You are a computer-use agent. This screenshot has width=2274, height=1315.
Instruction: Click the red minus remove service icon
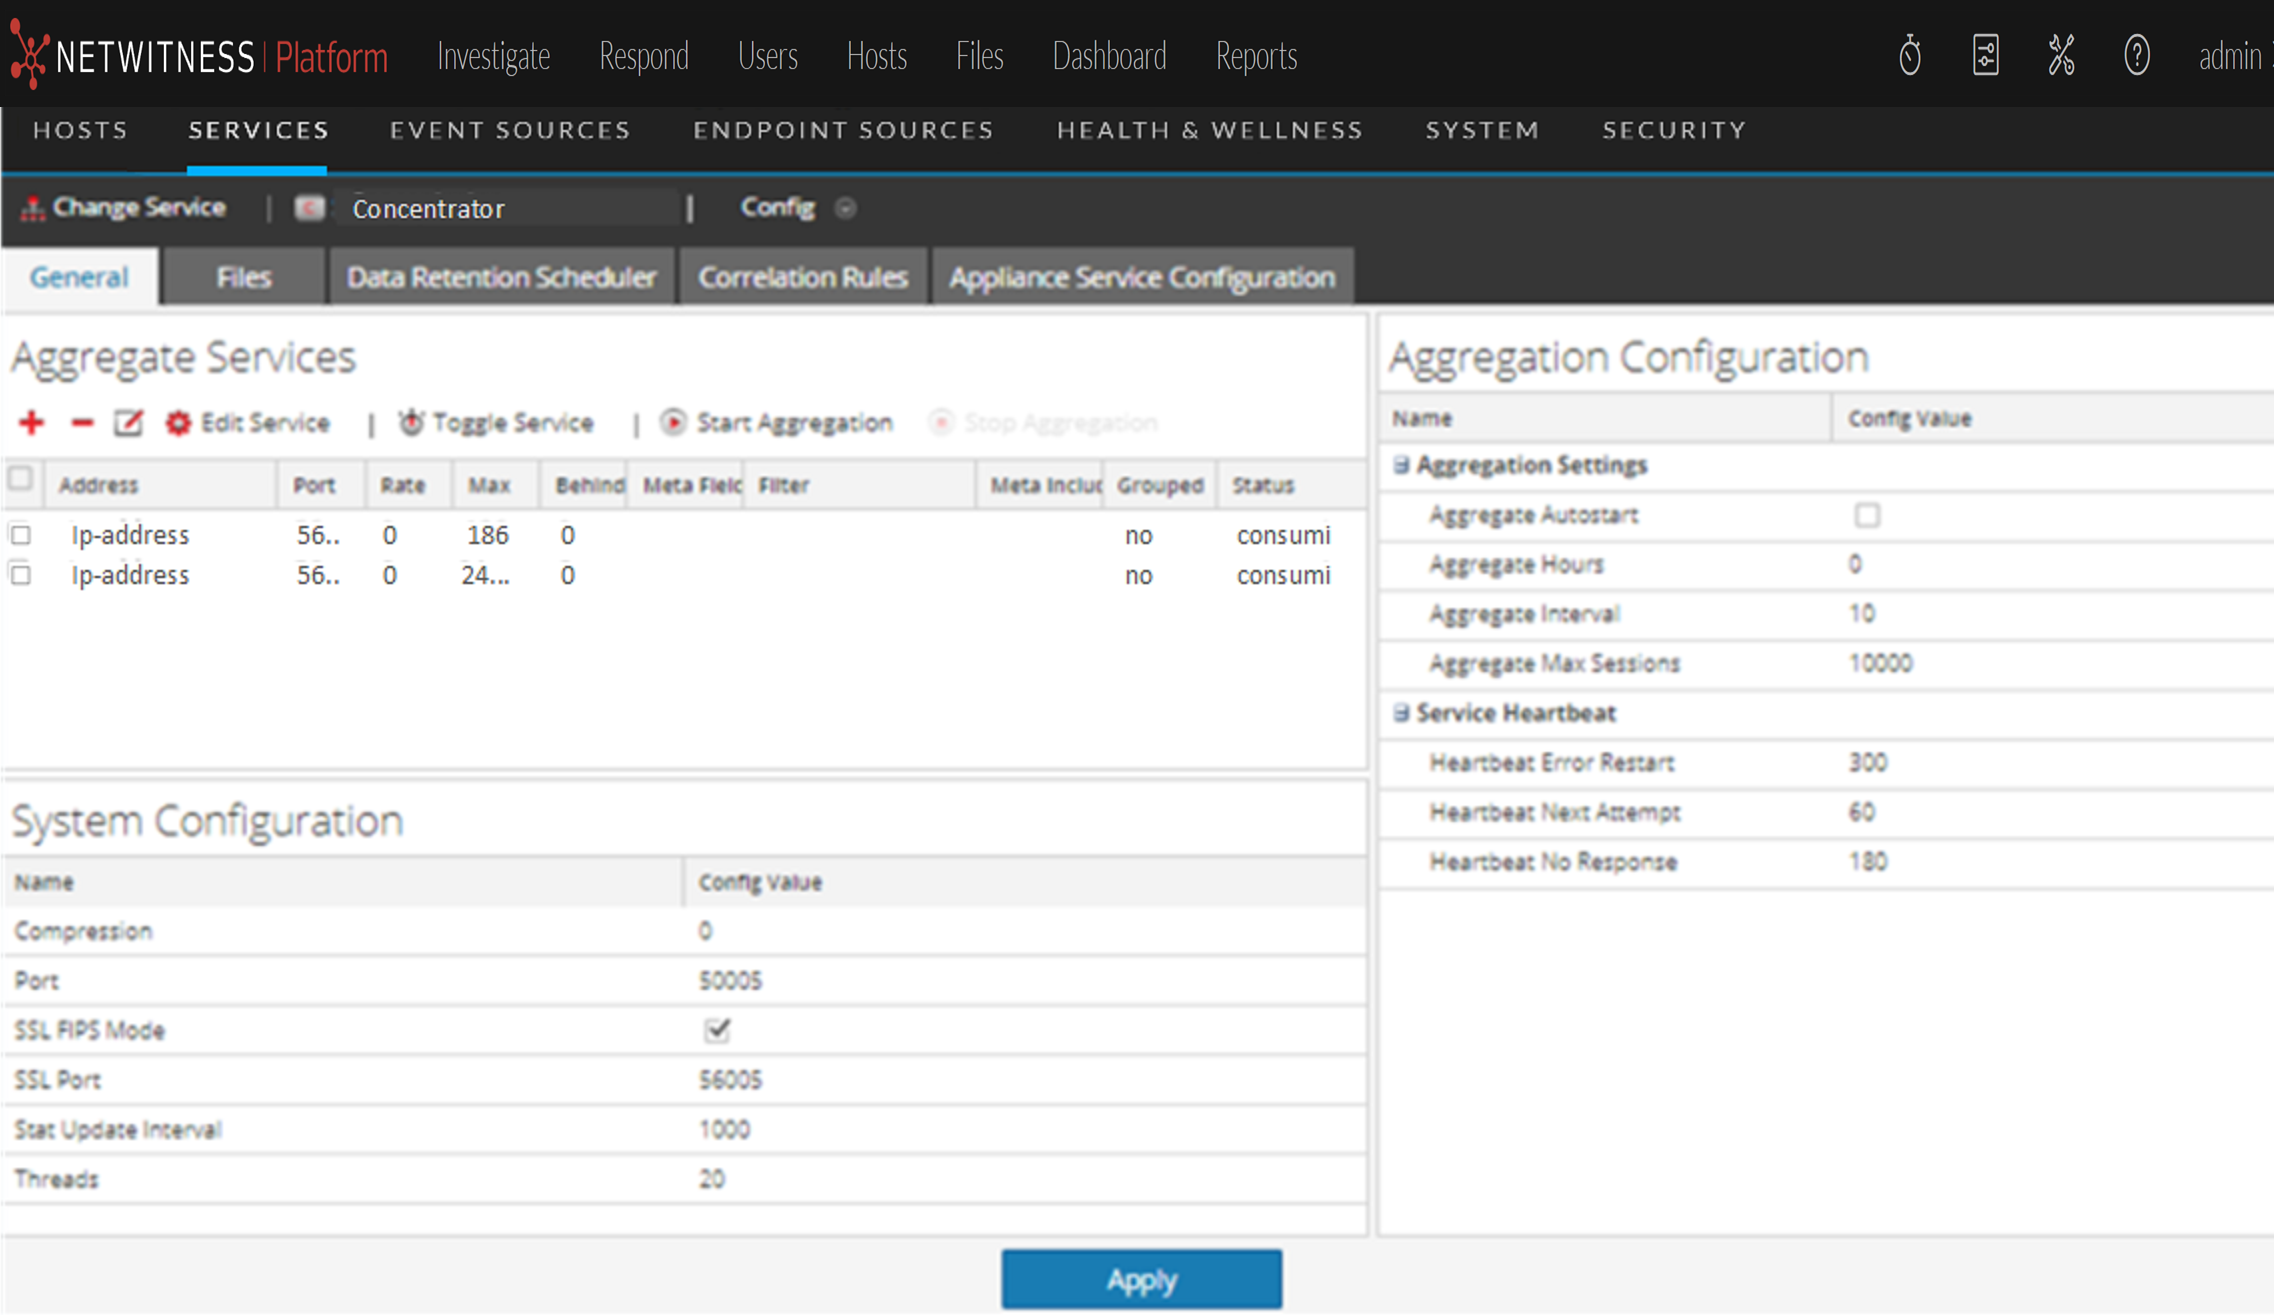point(82,423)
